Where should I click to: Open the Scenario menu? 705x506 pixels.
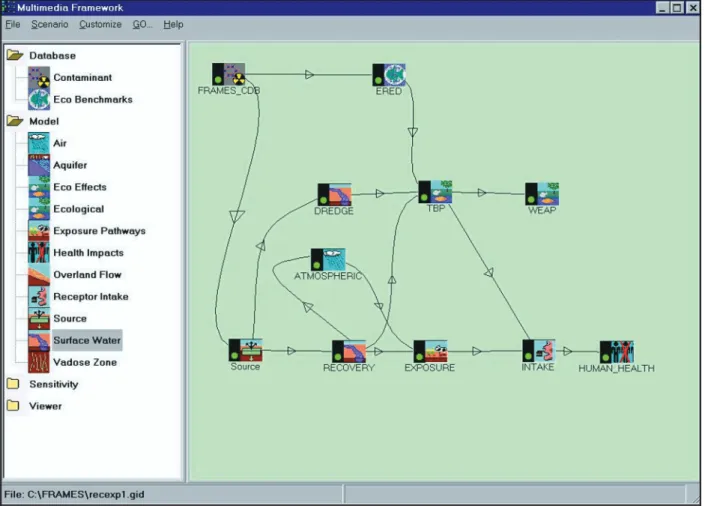(x=49, y=24)
